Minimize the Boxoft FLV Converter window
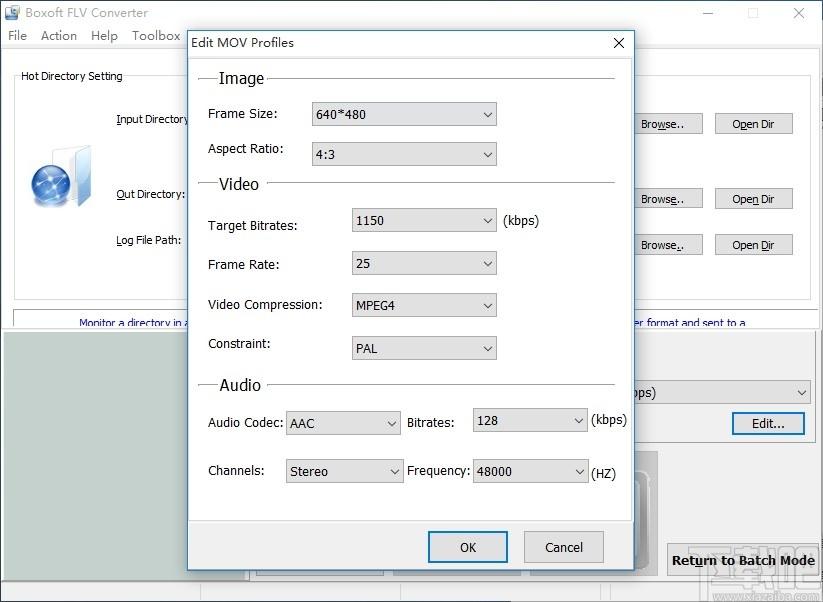 (x=708, y=13)
